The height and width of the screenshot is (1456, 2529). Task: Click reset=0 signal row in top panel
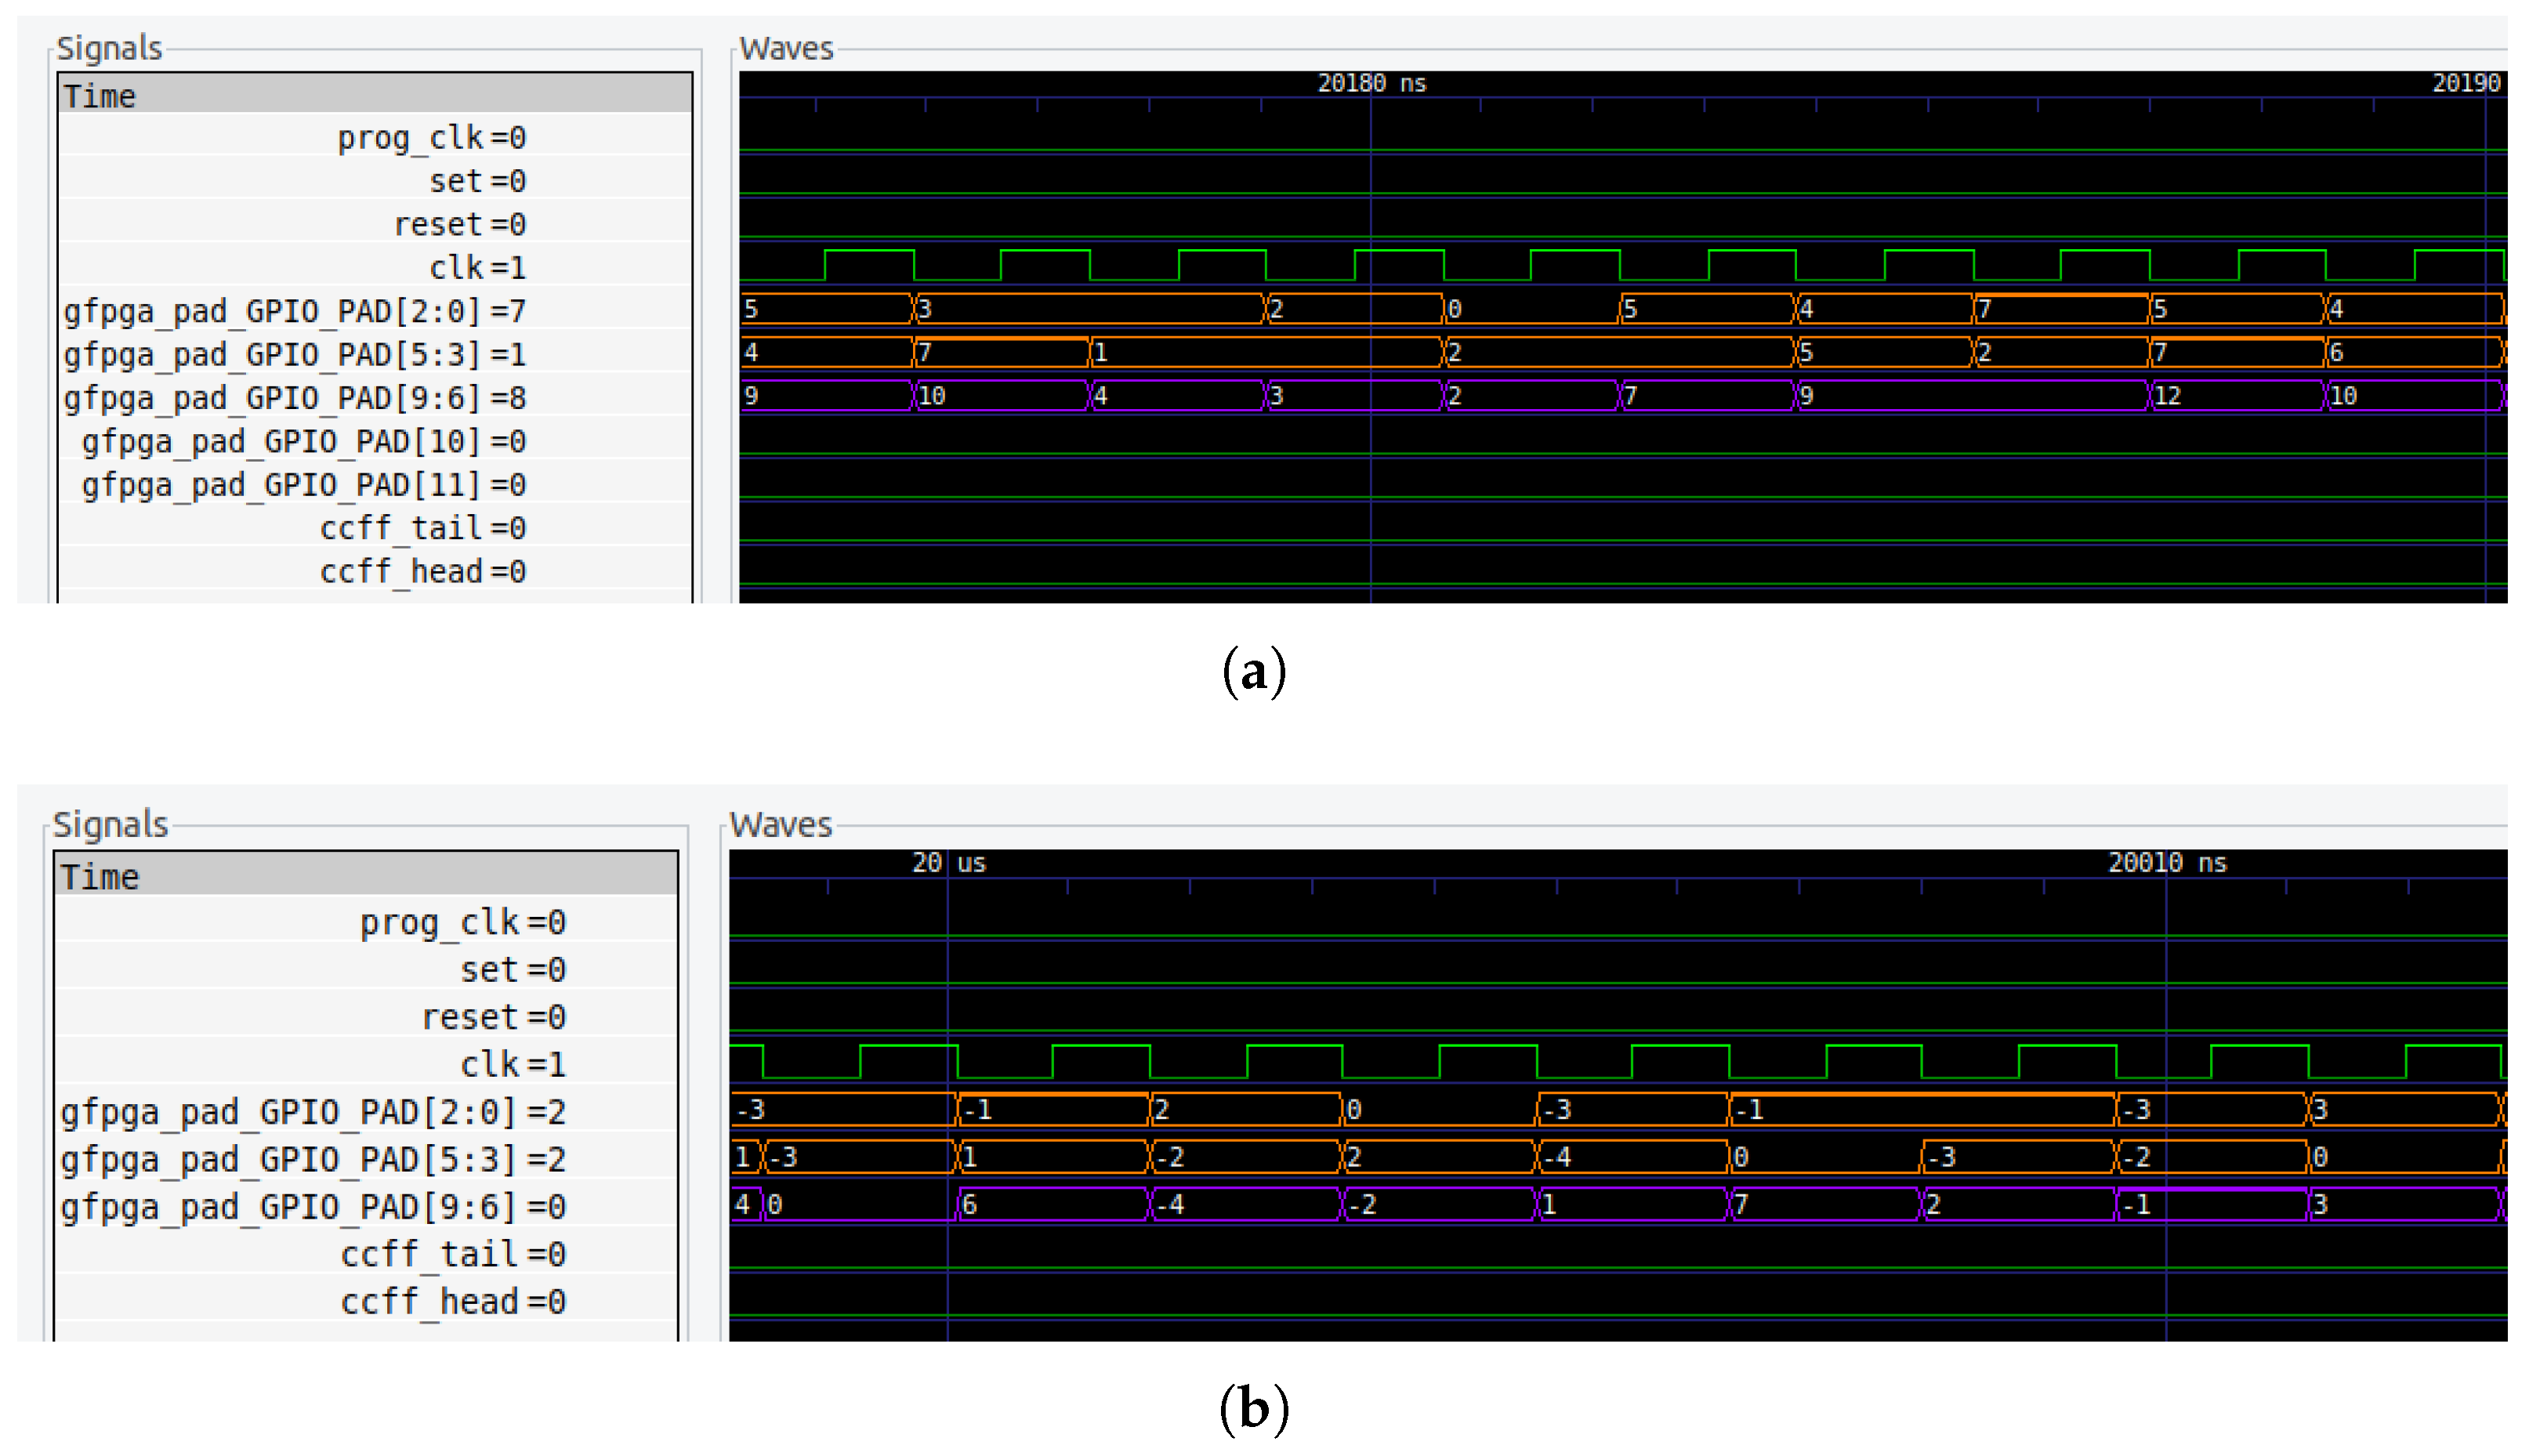pyautogui.click(x=459, y=224)
